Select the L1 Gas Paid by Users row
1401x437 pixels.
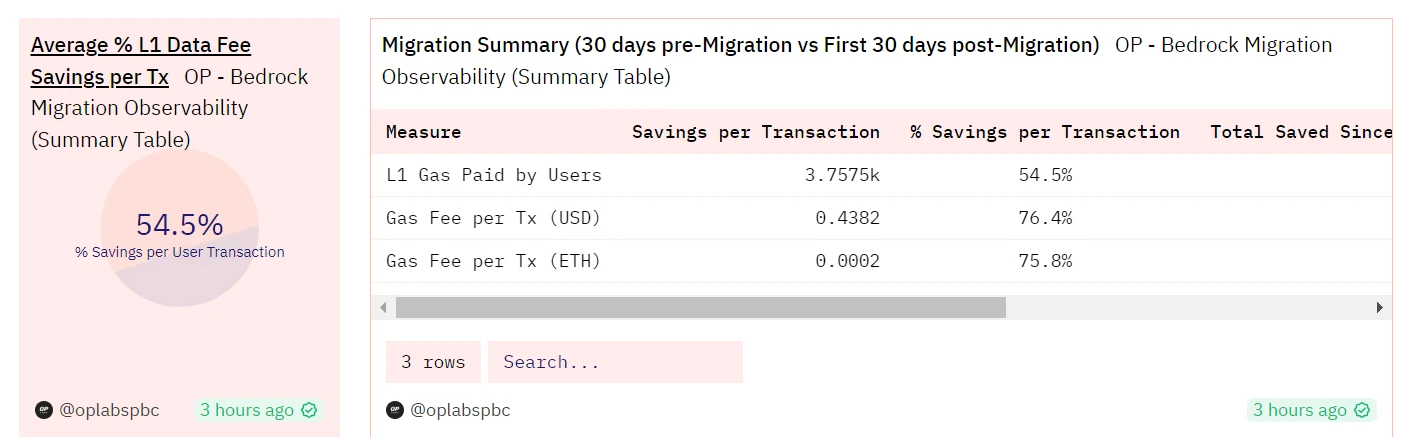point(494,175)
